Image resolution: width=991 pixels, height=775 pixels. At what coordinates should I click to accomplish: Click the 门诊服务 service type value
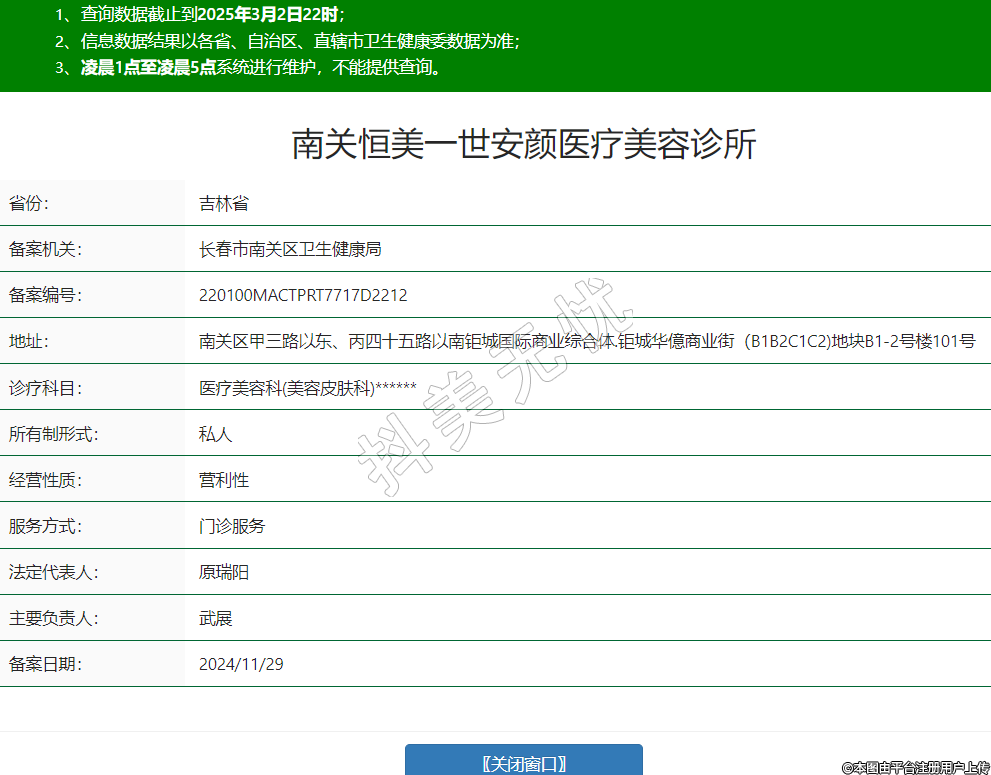[231, 526]
